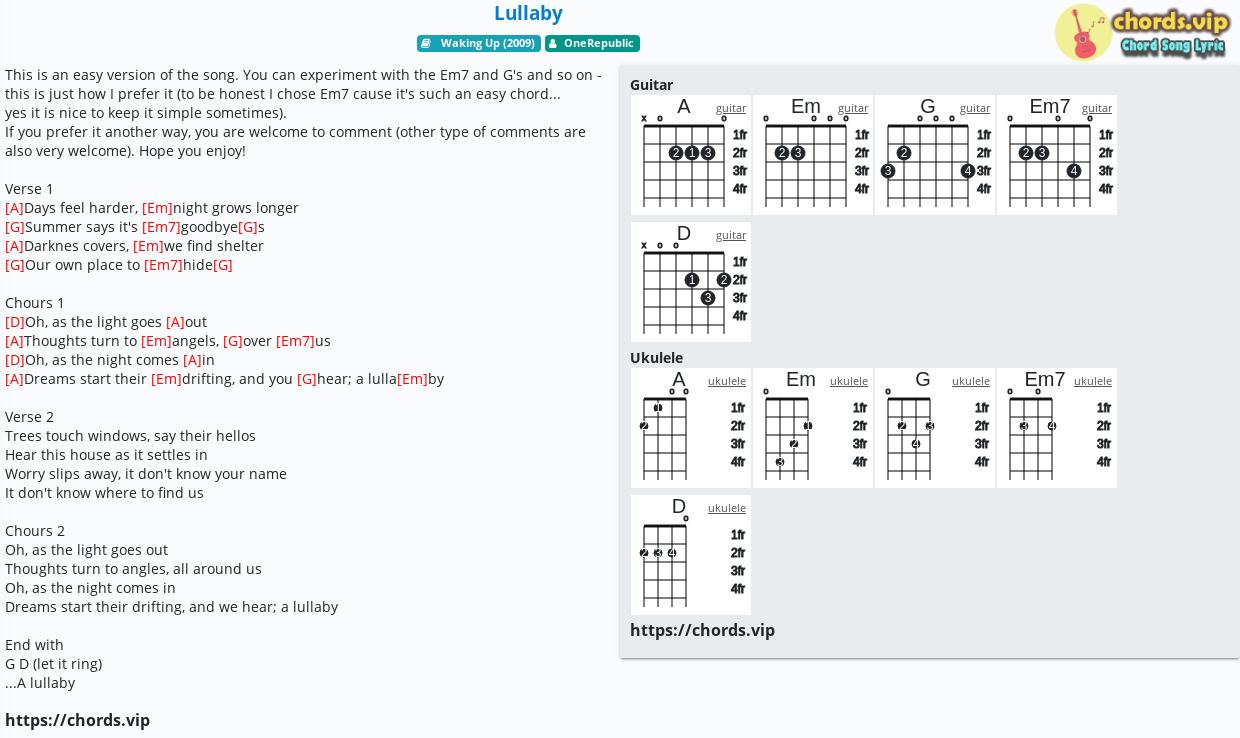Click the [Em] chord before 'we find shelter'
The width and height of the screenshot is (1240, 738).
point(148,246)
